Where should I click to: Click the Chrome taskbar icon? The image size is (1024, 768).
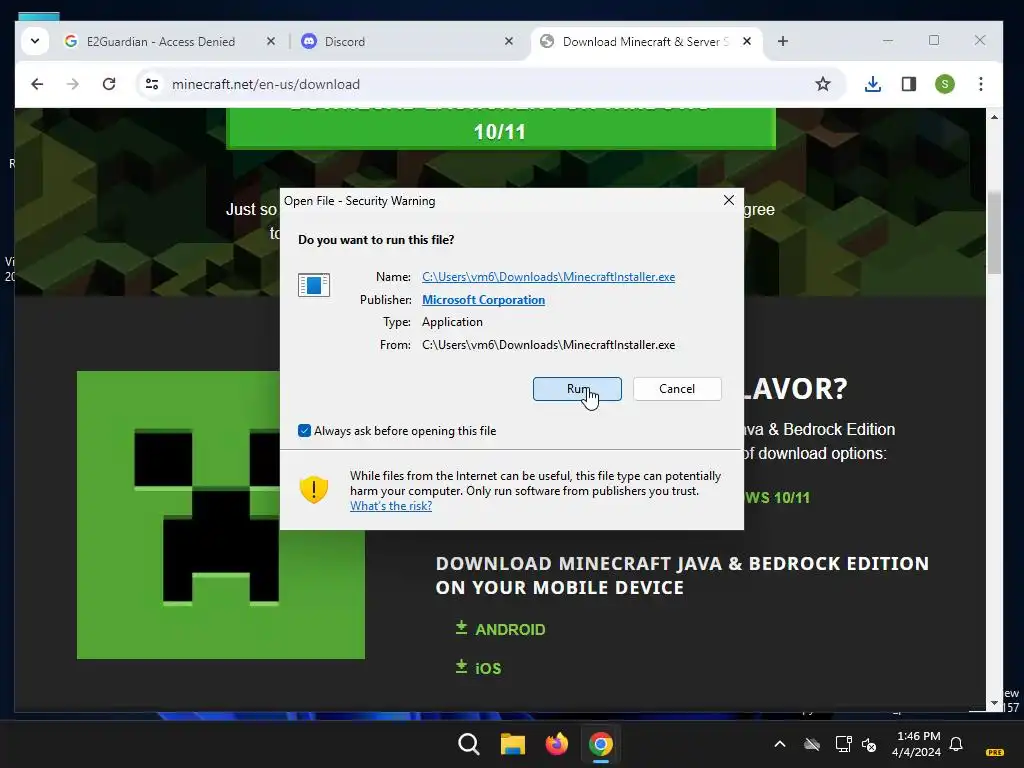pos(601,744)
